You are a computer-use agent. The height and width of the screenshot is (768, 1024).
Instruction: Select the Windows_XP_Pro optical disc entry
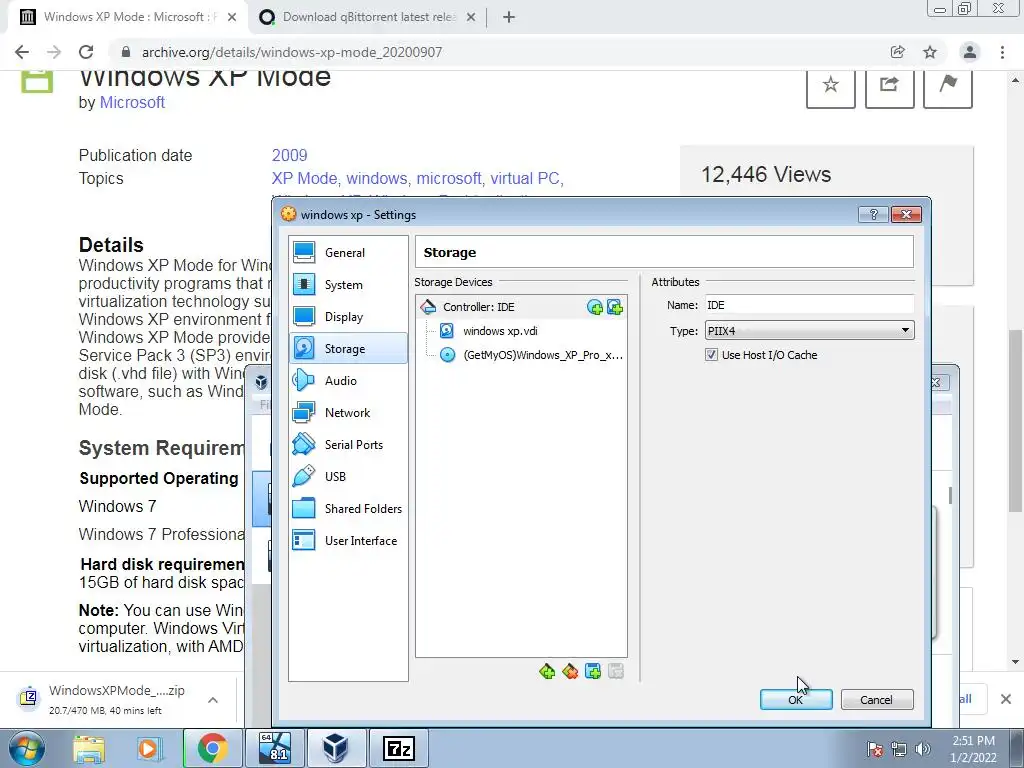[x=542, y=355]
